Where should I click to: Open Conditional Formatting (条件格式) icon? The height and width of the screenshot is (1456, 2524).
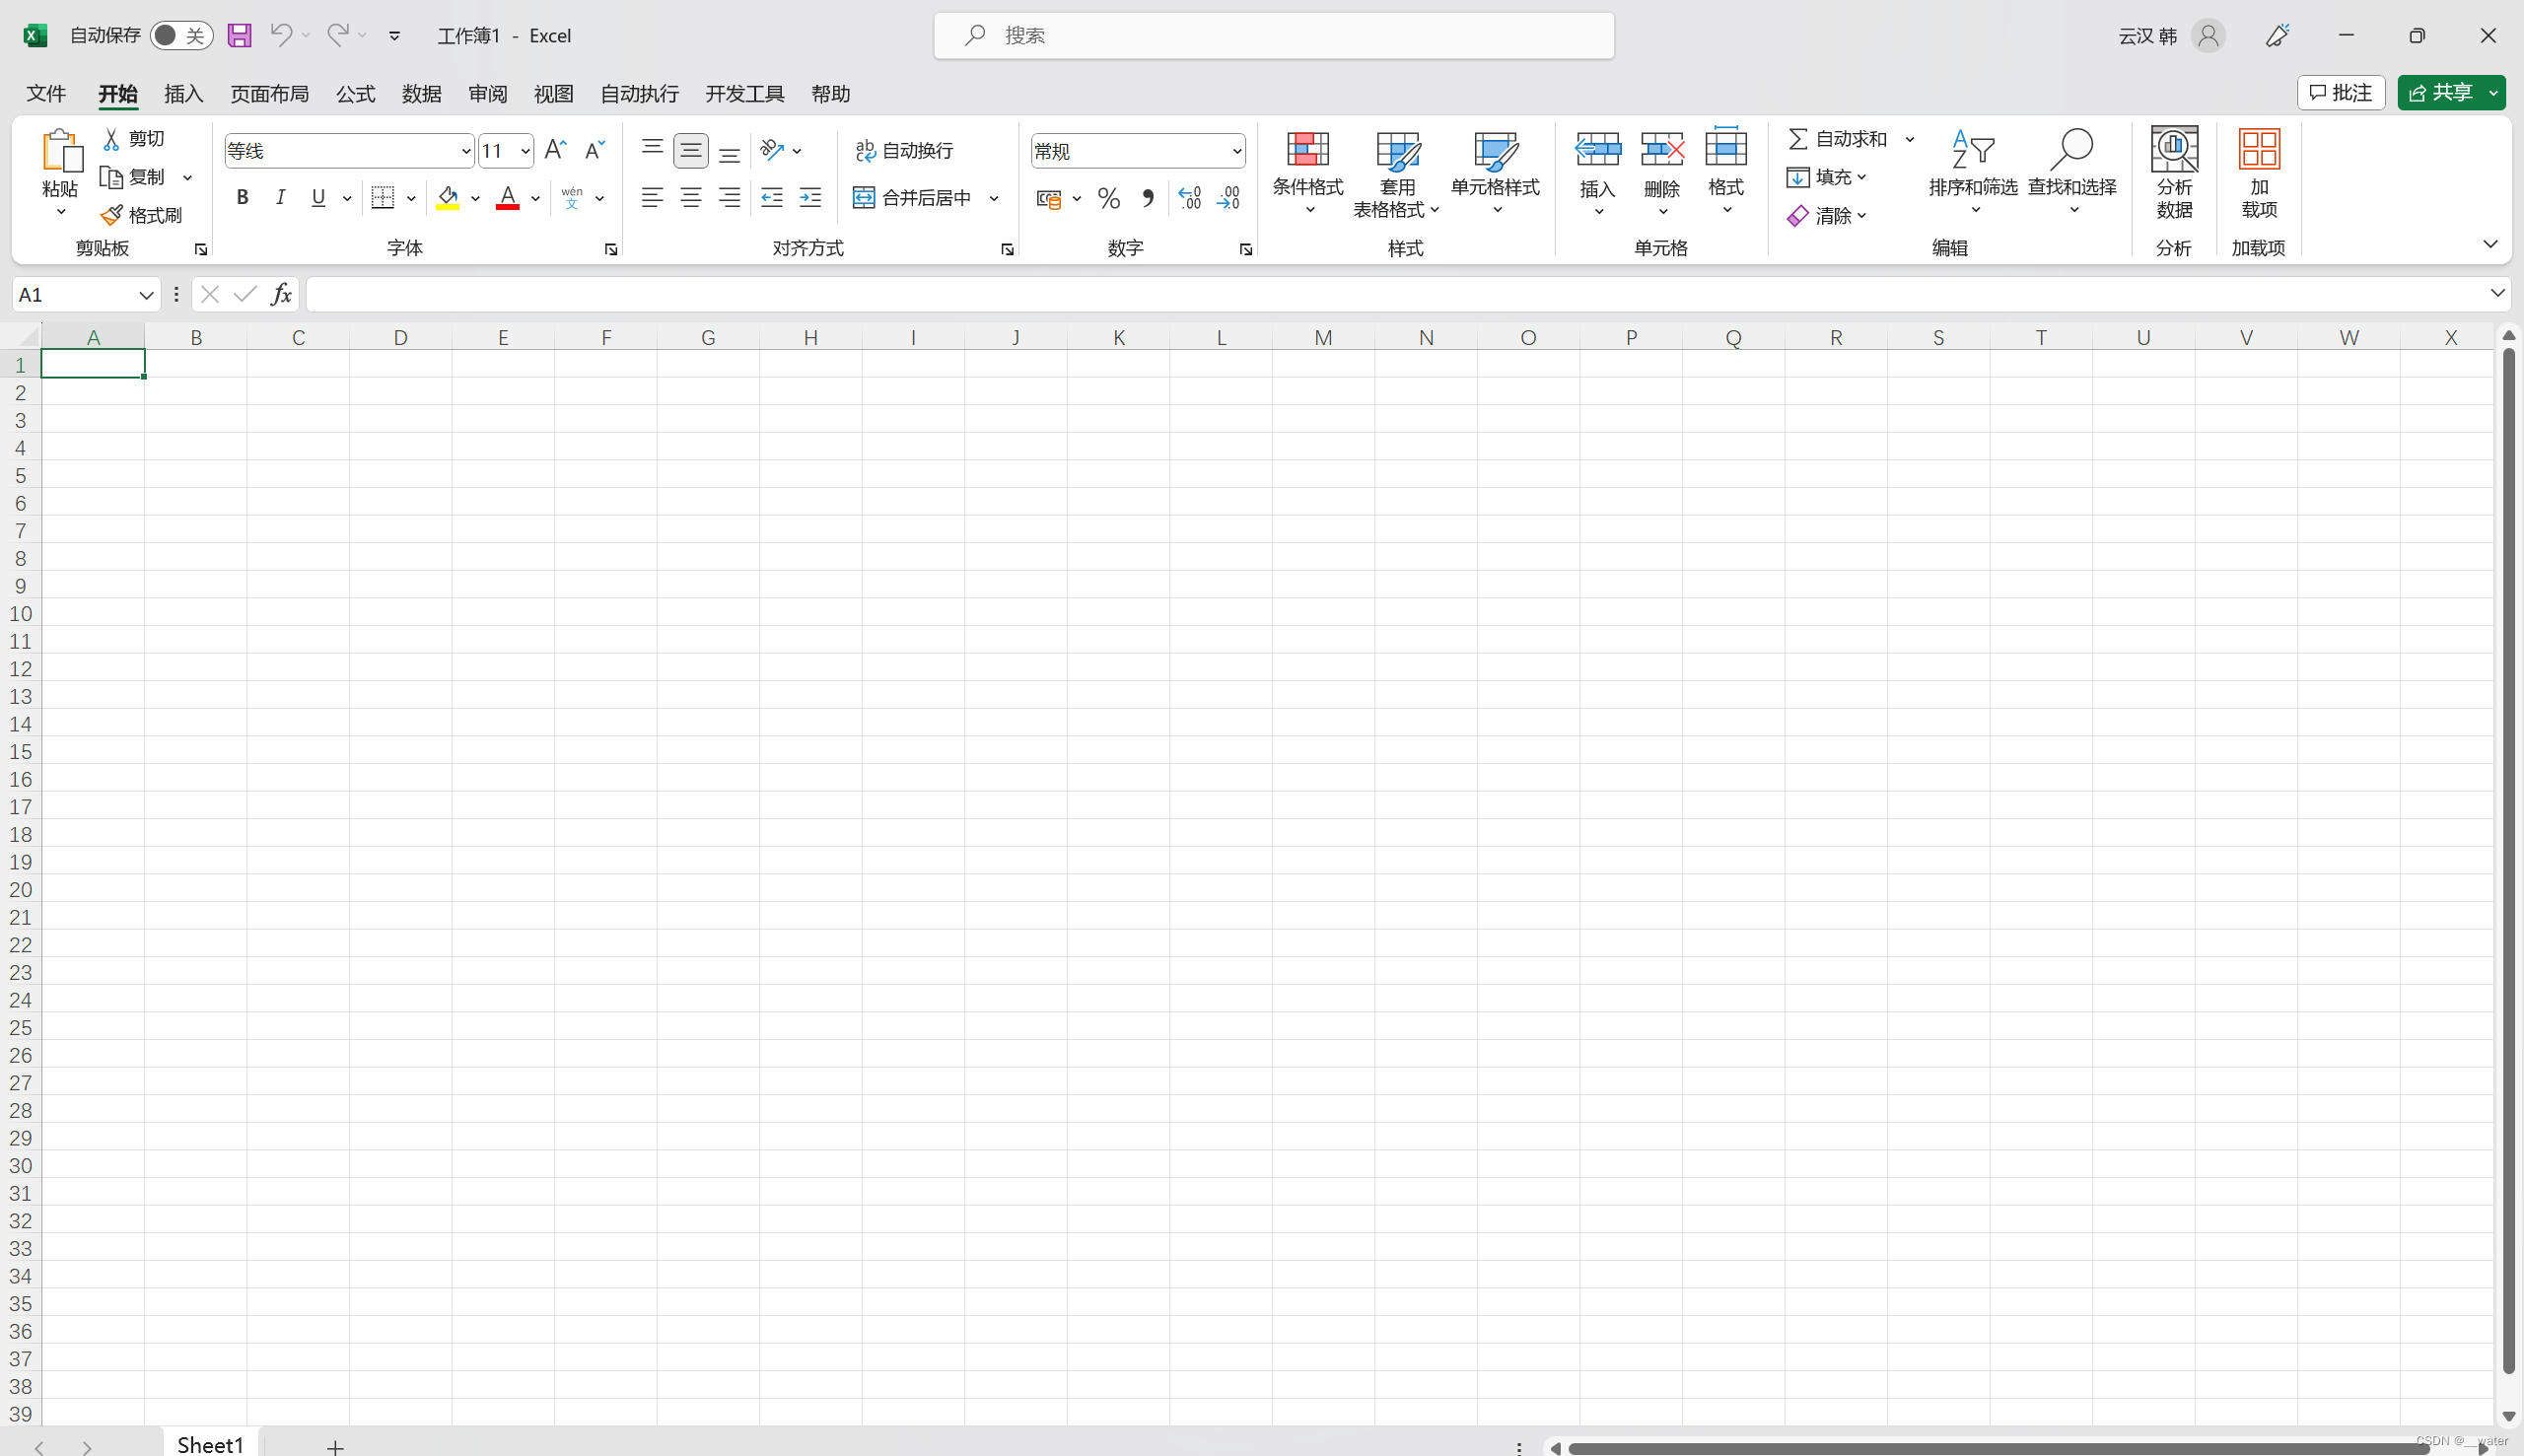click(1307, 150)
